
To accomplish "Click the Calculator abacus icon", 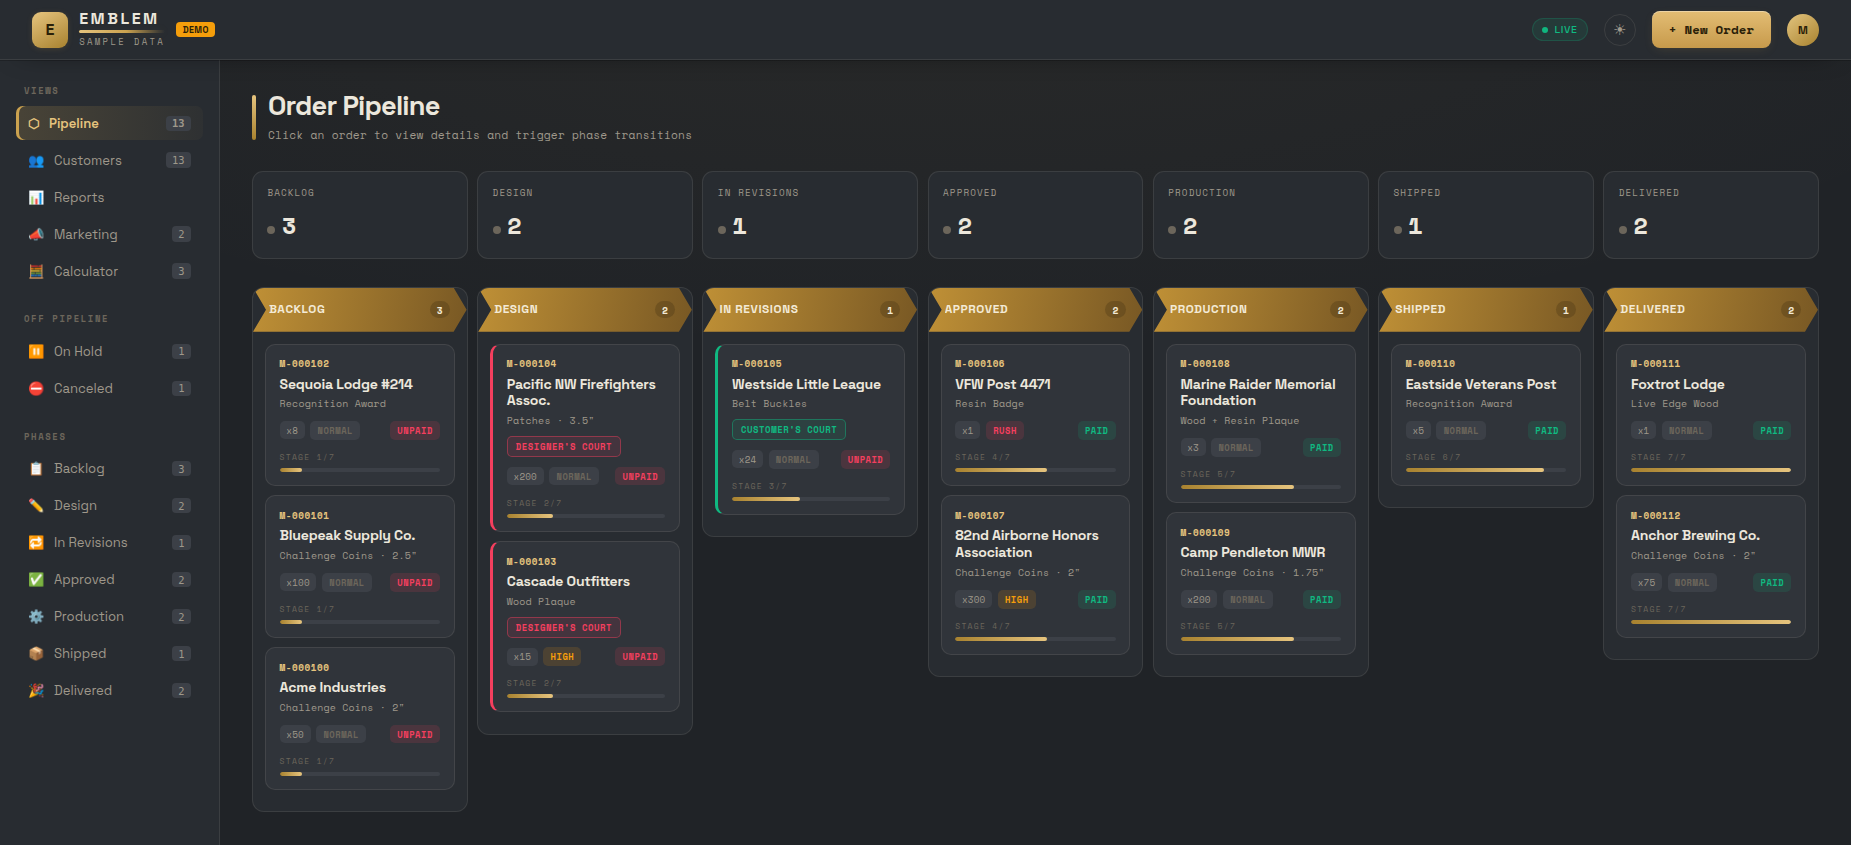I will point(36,272).
